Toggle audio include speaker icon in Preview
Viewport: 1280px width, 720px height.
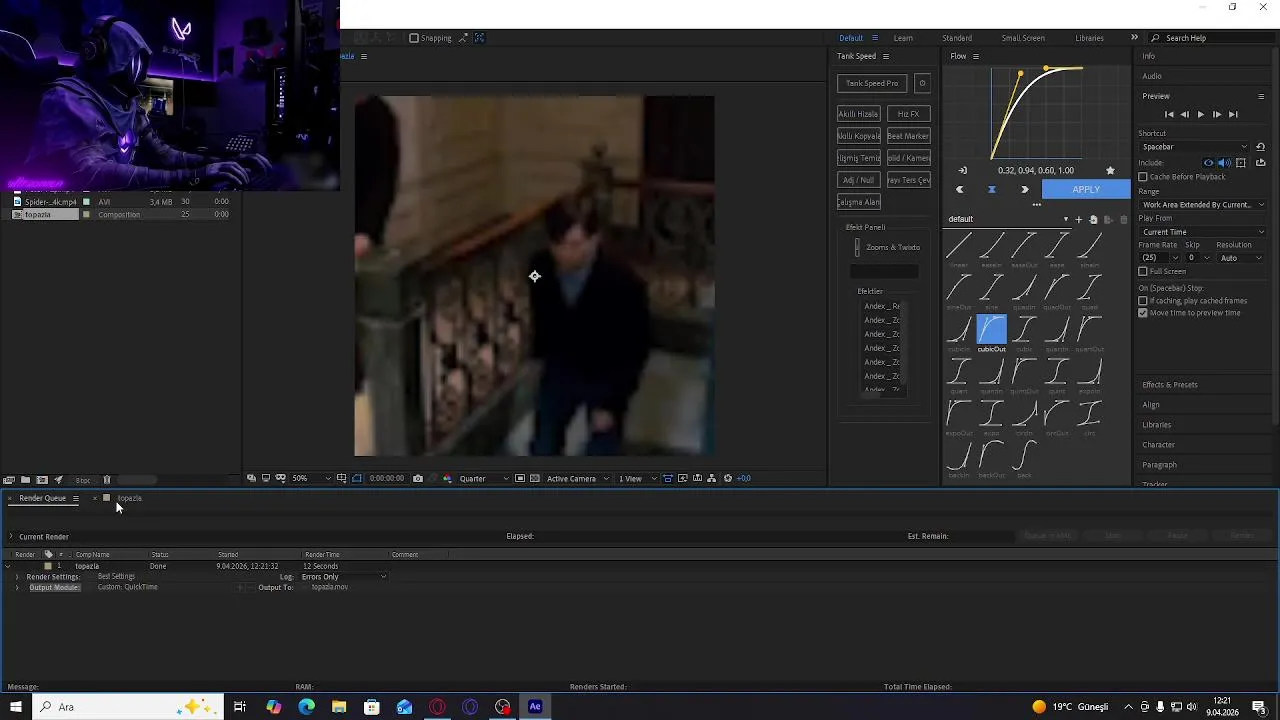pyautogui.click(x=1224, y=163)
